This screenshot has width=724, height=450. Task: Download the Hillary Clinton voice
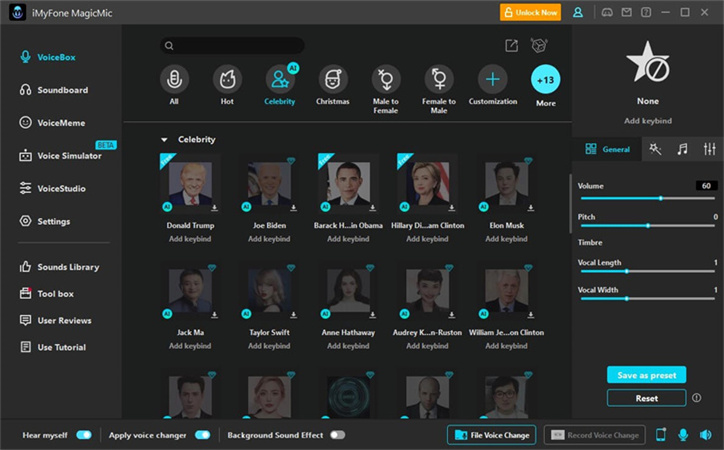tap(452, 208)
